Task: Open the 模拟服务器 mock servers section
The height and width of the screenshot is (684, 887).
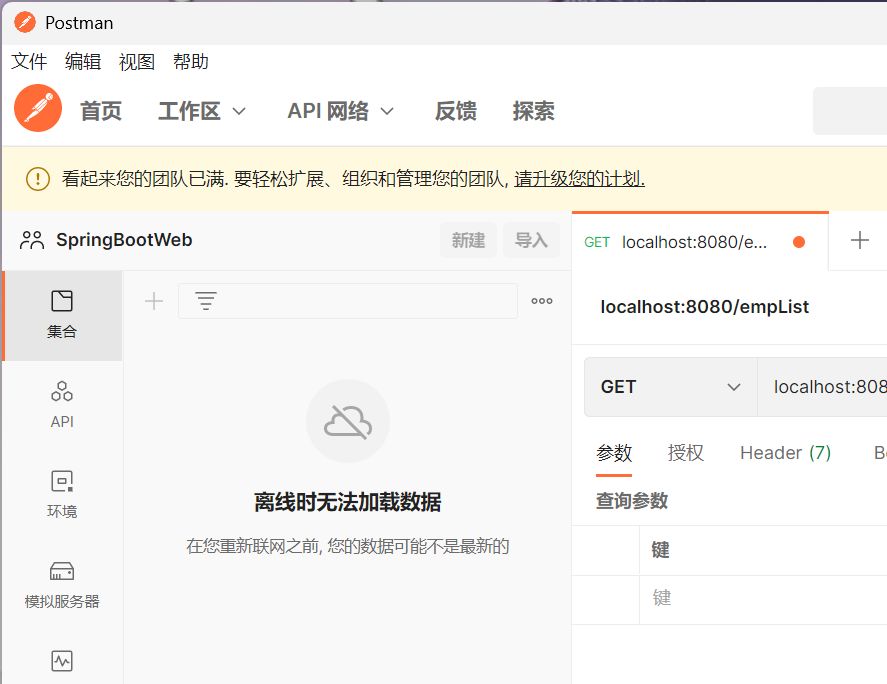Action: click(x=62, y=585)
